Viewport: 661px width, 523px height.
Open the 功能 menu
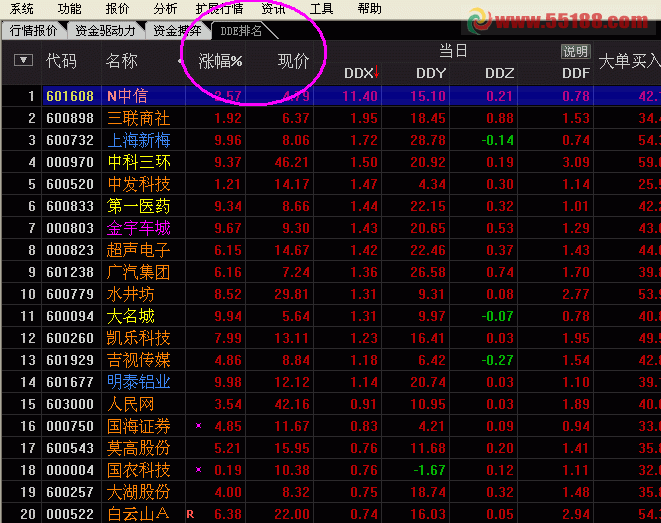point(69,8)
